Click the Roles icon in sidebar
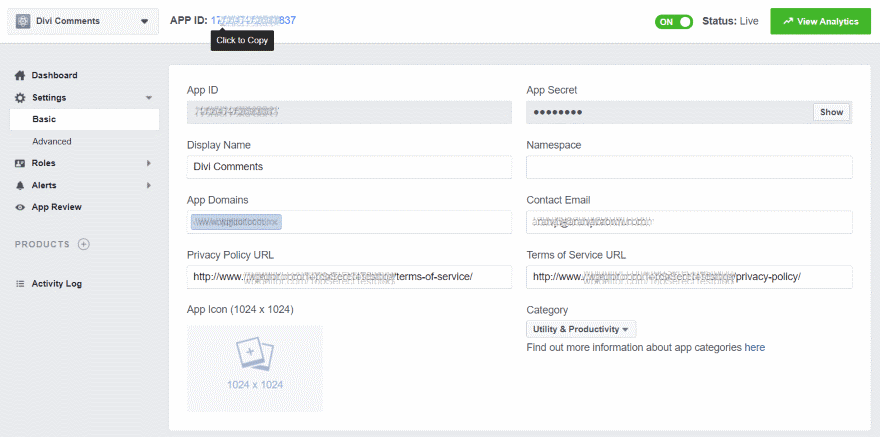The image size is (880, 437). point(20,163)
